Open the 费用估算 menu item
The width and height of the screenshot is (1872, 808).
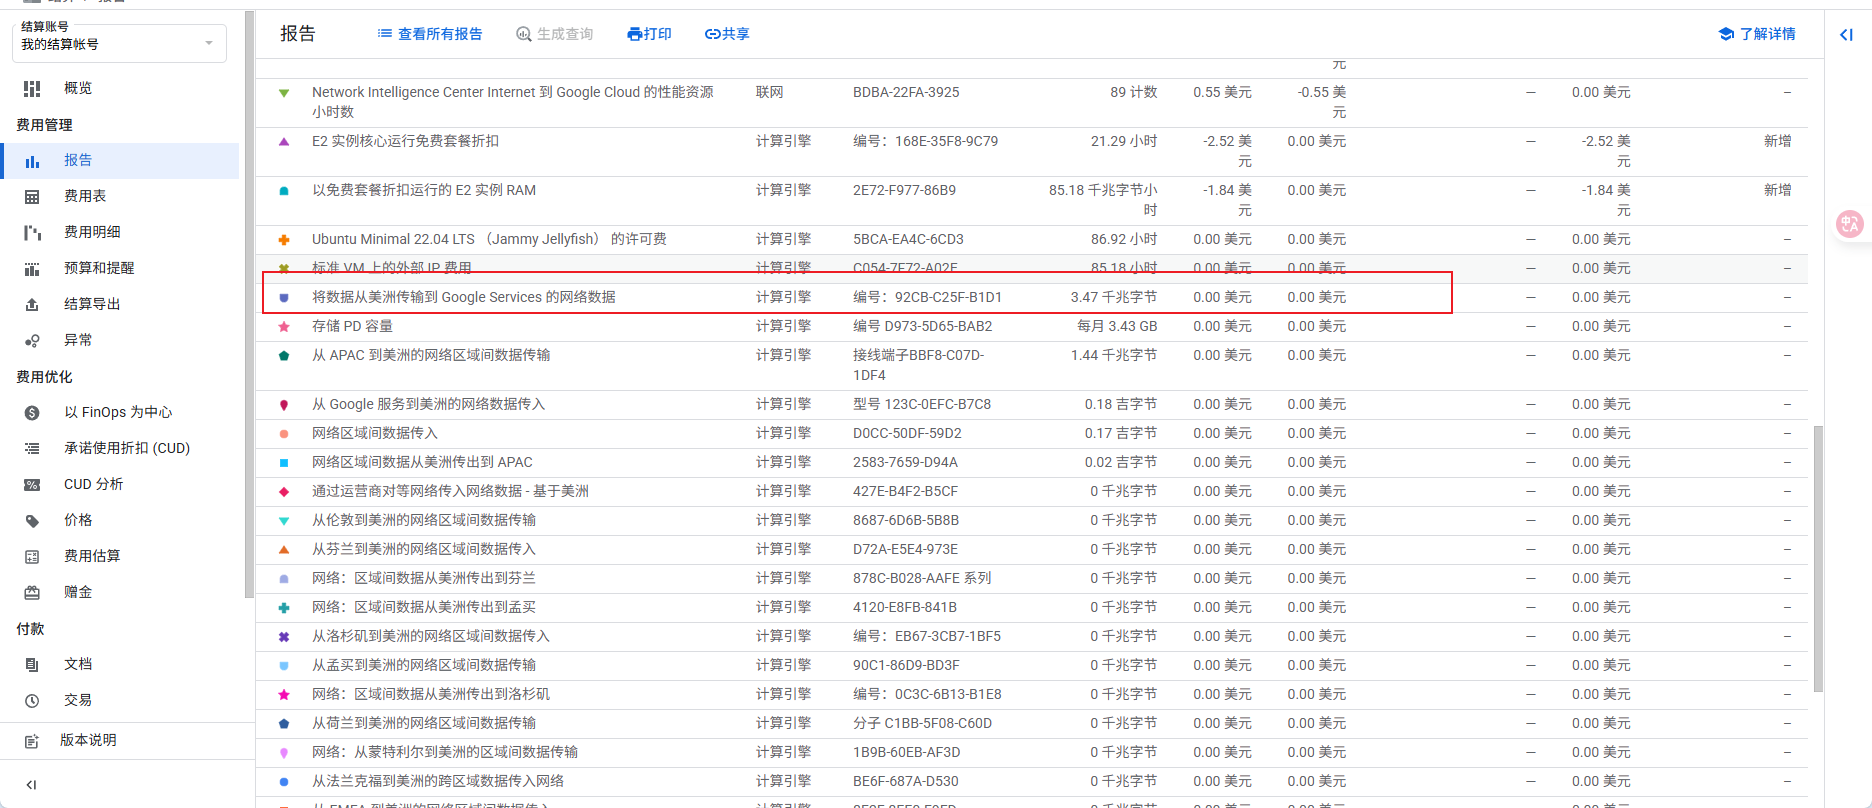point(92,556)
